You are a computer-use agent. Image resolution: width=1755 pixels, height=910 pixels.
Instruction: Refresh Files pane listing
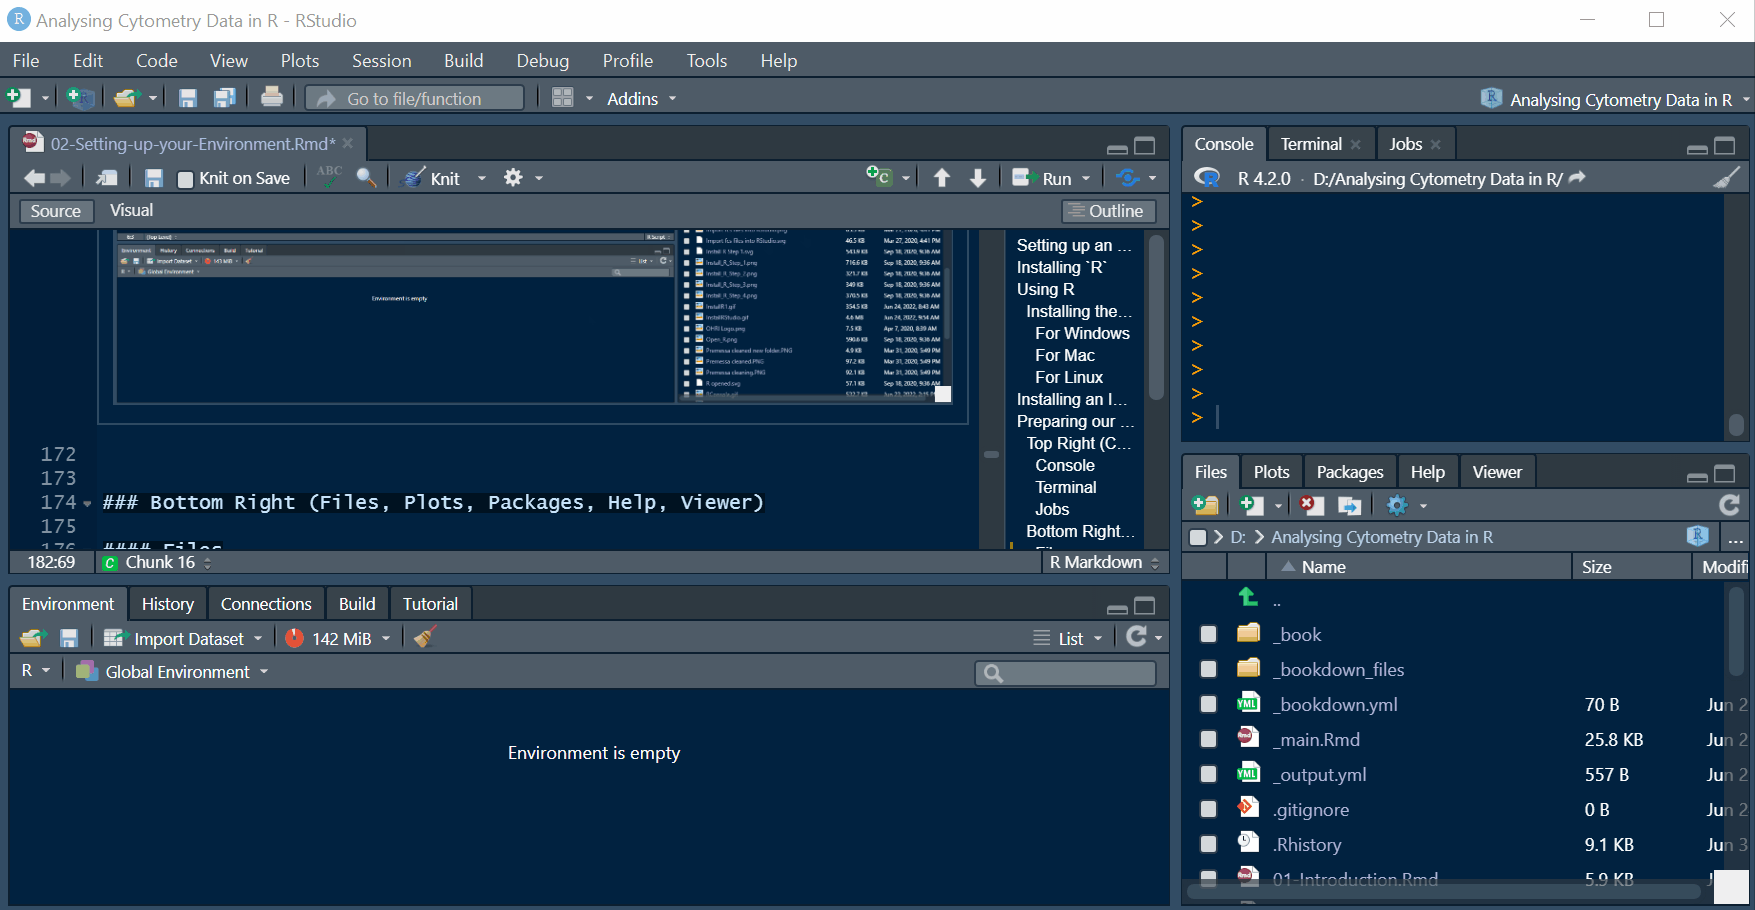tap(1729, 505)
